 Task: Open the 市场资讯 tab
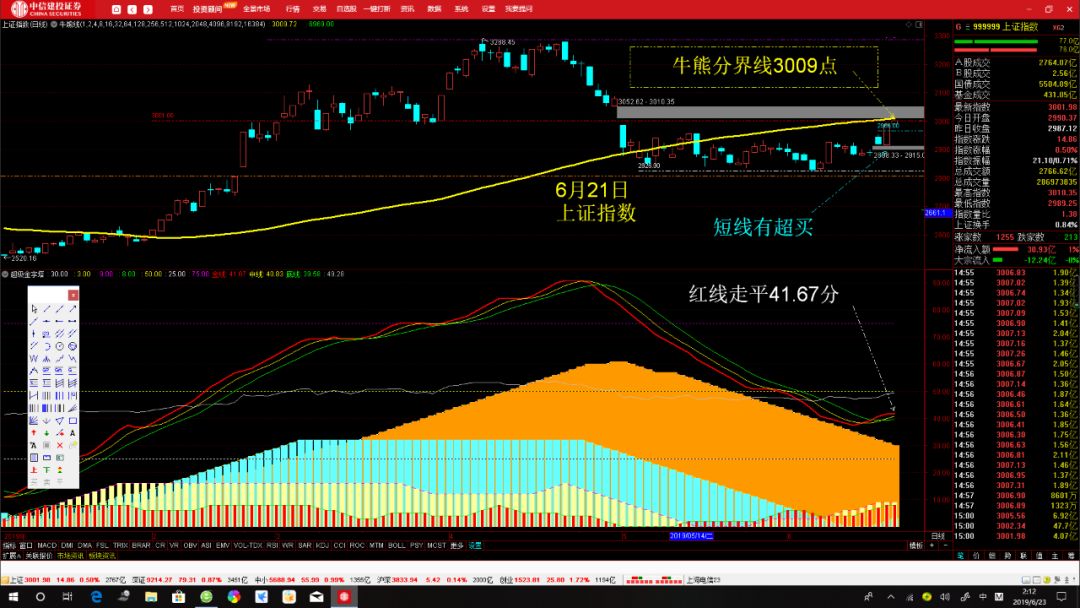[70, 556]
